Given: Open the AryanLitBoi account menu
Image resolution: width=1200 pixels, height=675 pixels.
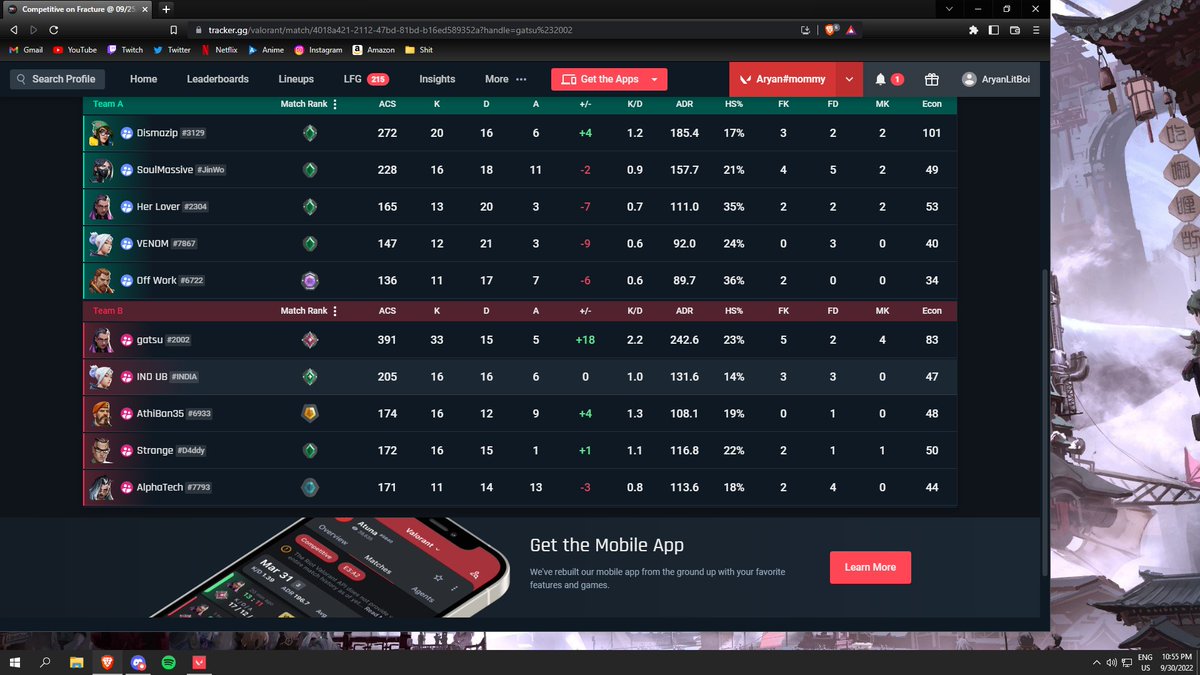Looking at the screenshot, I should [995, 79].
